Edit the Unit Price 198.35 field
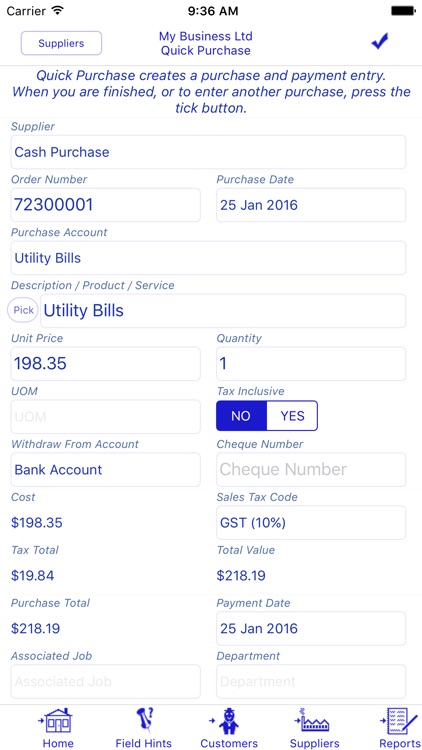The width and height of the screenshot is (422, 750). coord(106,364)
